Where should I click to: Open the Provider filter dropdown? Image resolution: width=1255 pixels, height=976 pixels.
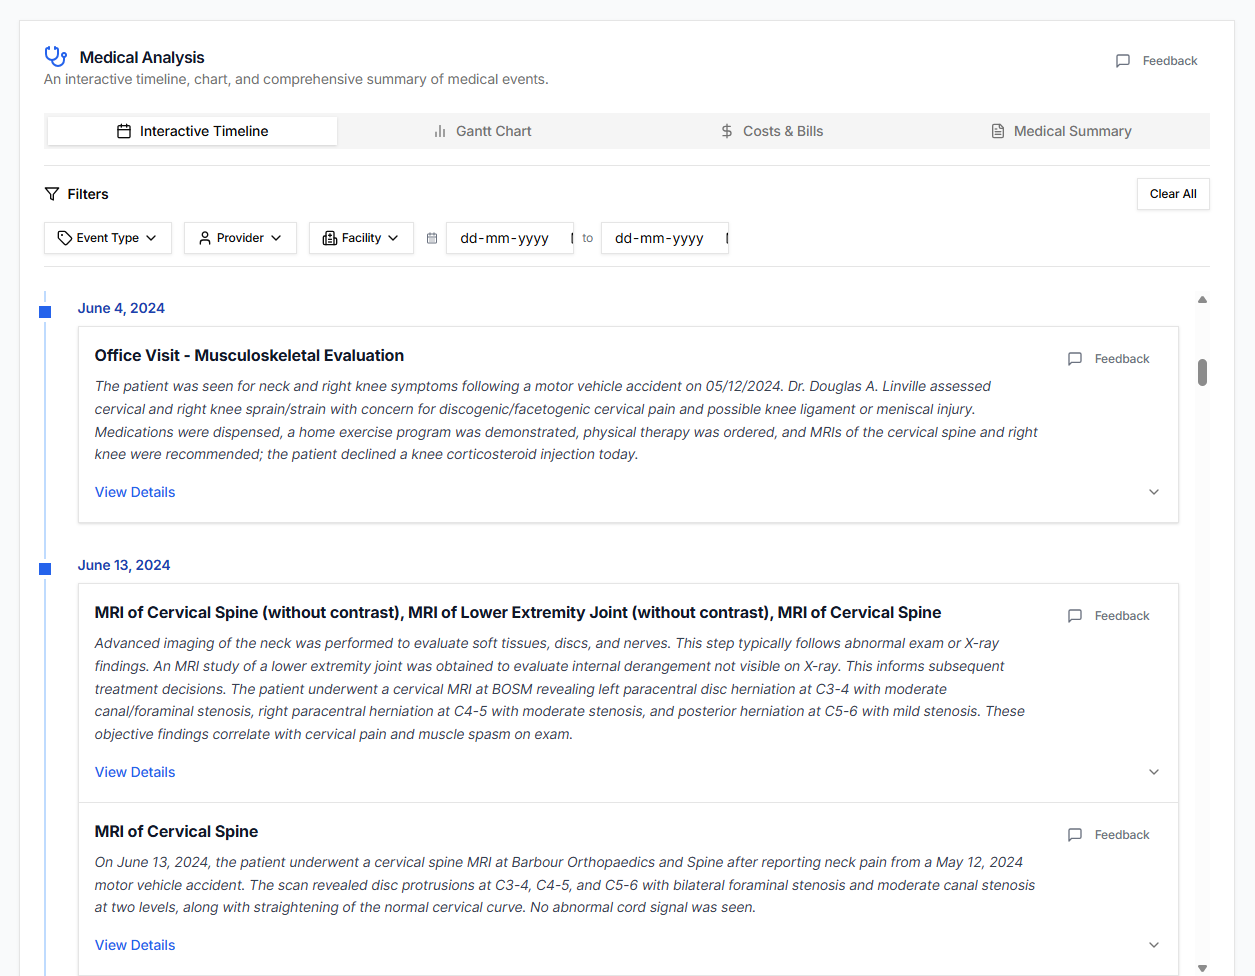(240, 238)
